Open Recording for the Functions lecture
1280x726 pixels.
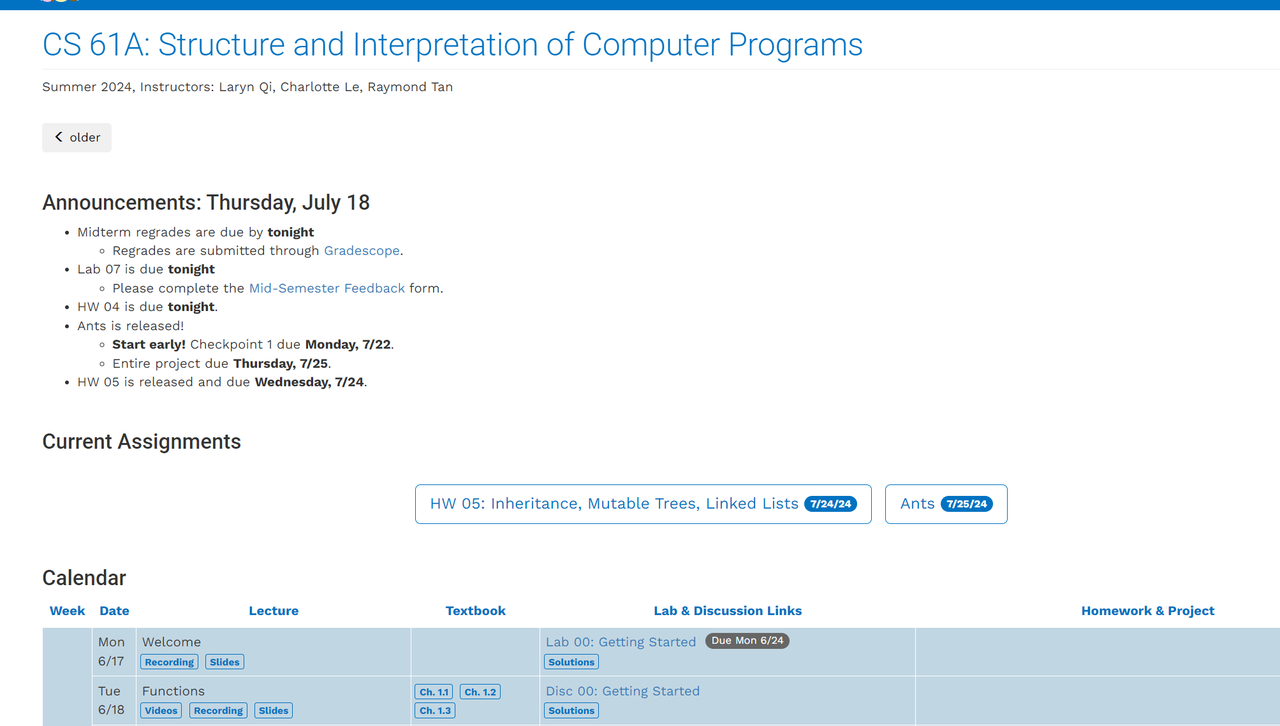(218, 711)
